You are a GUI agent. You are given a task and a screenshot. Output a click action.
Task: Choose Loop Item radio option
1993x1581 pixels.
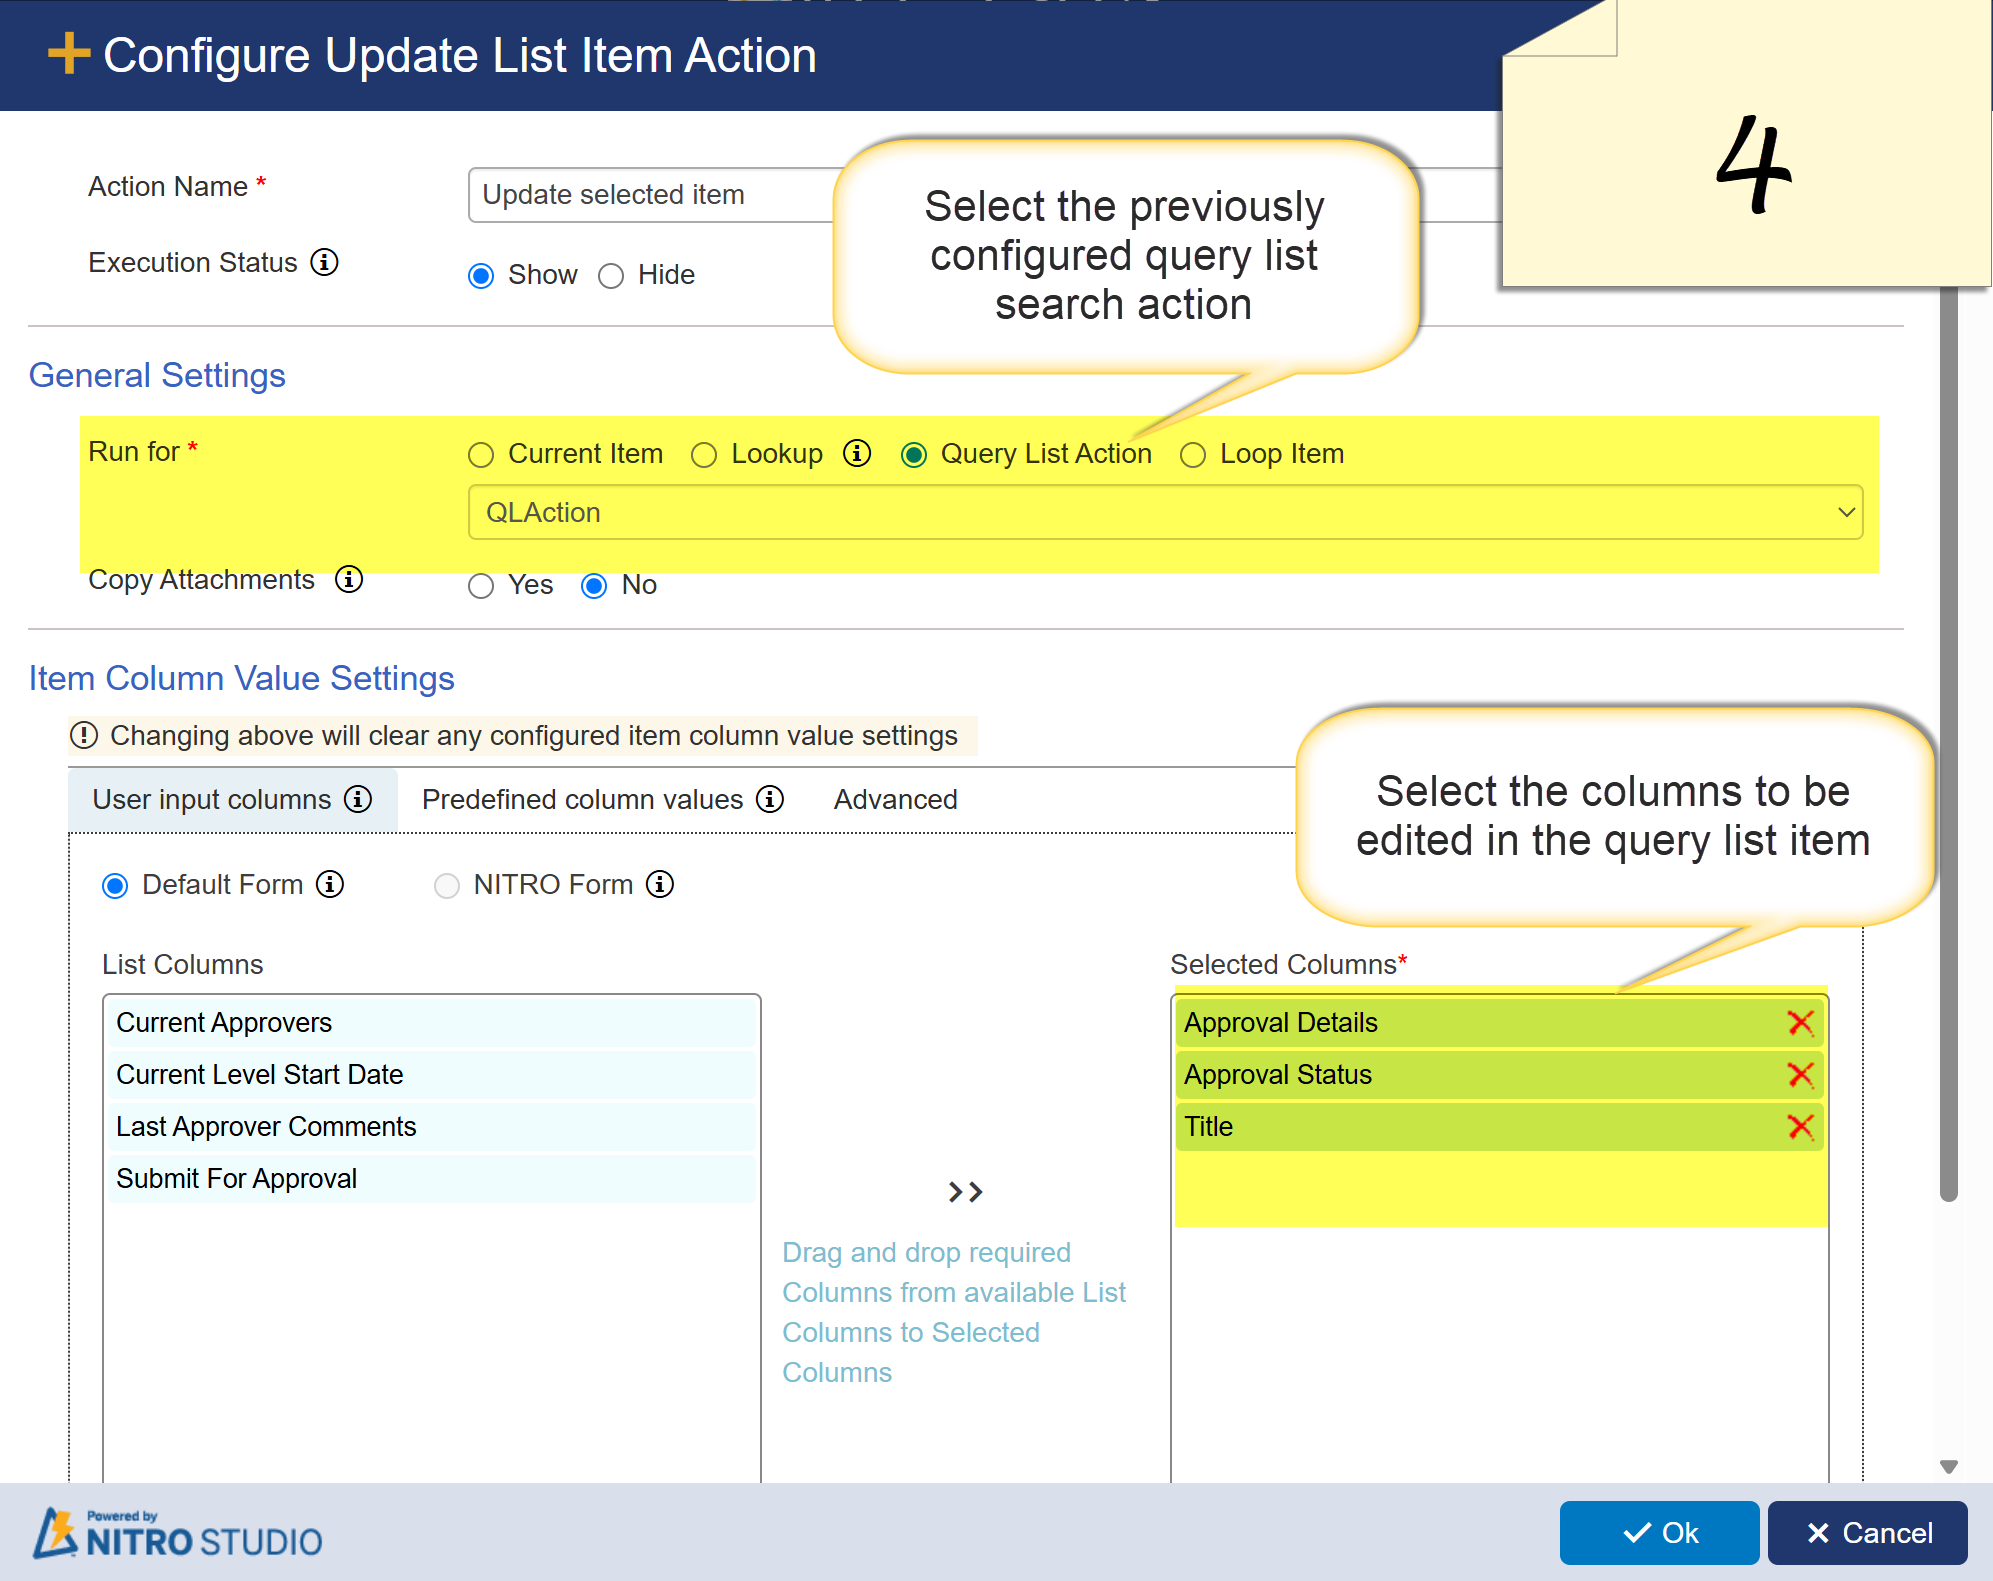coord(1193,455)
